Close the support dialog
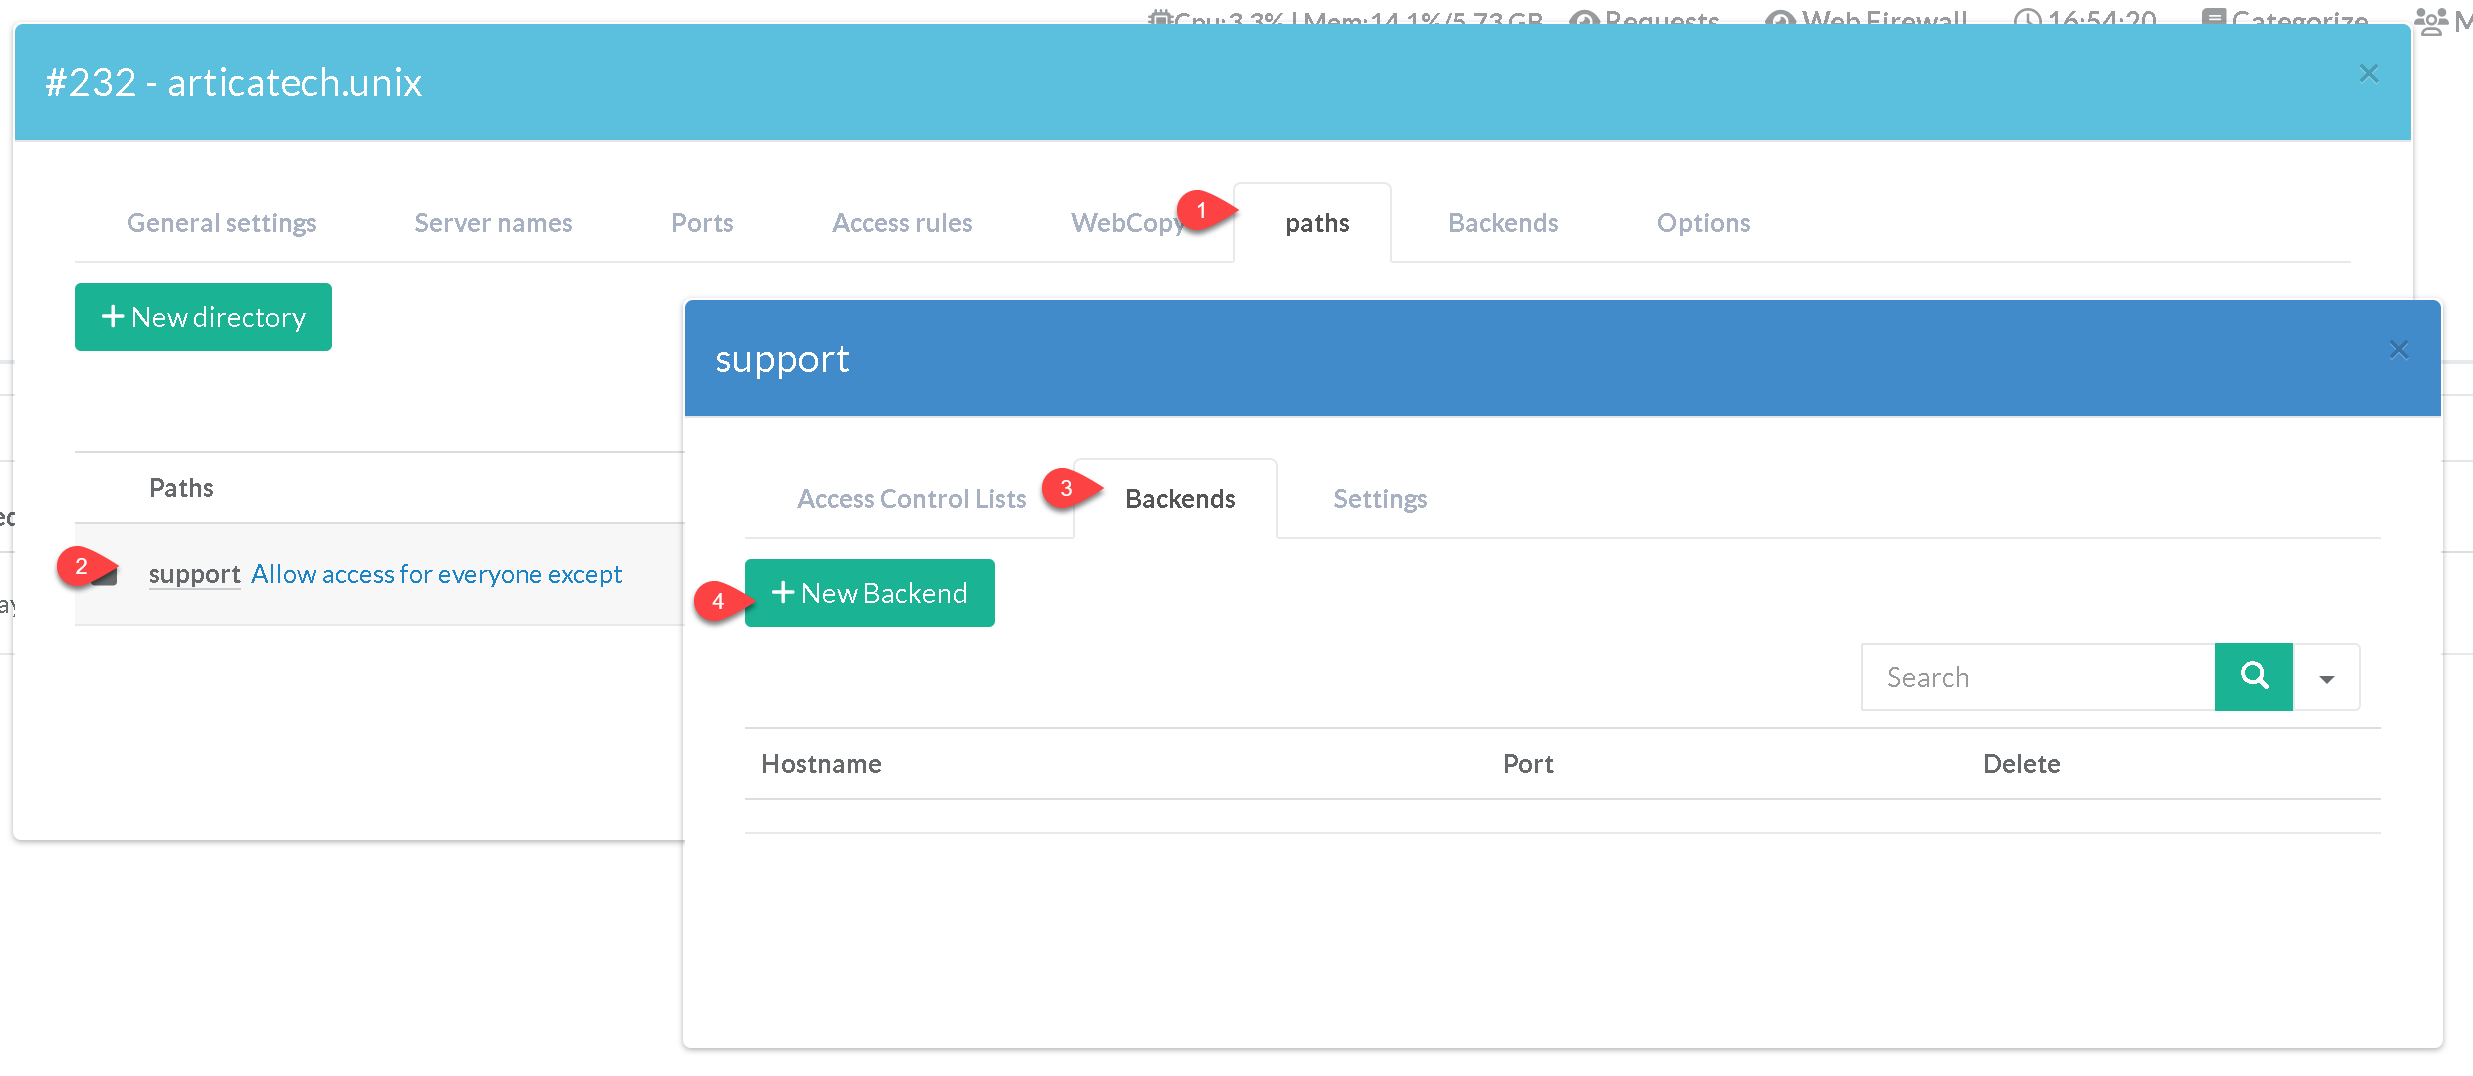2473x1076 pixels. tap(2398, 350)
